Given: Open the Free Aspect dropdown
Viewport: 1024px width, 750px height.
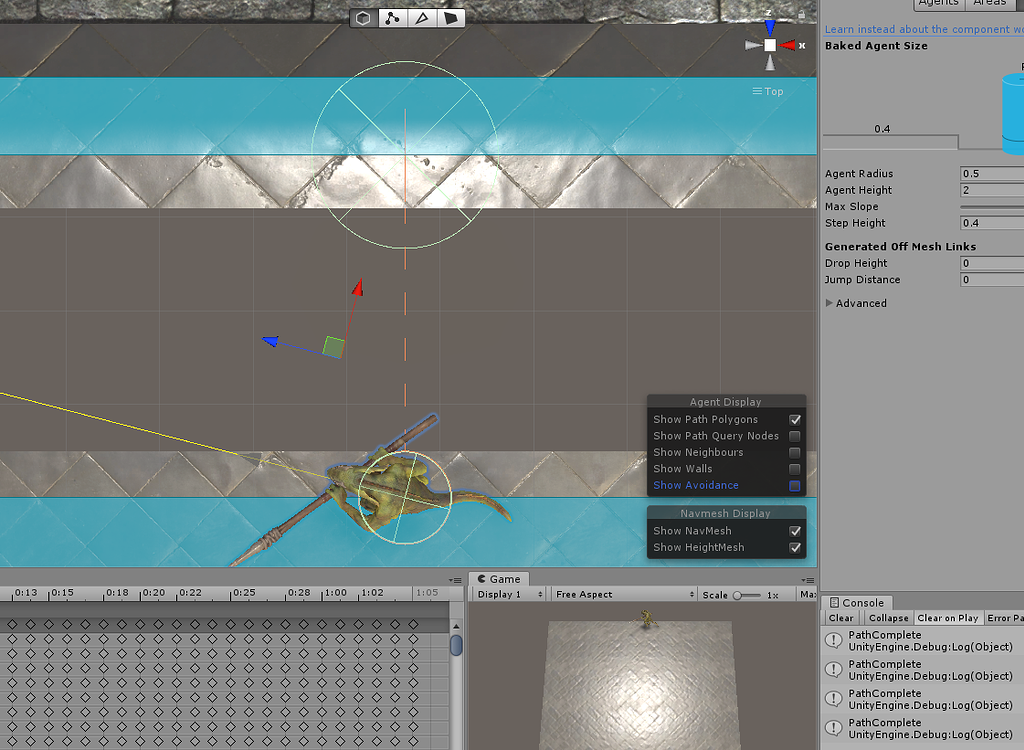Looking at the screenshot, I should pyautogui.click(x=623, y=594).
